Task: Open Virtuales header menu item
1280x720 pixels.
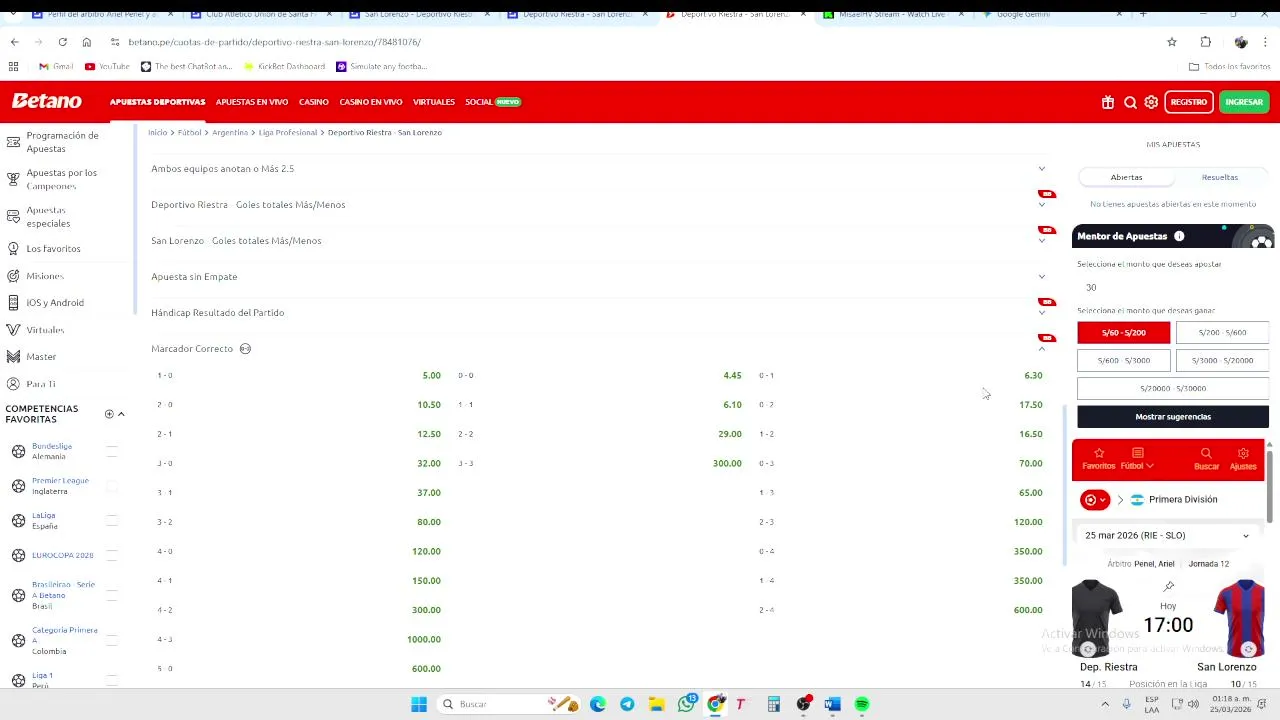Action: pos(434,102)
